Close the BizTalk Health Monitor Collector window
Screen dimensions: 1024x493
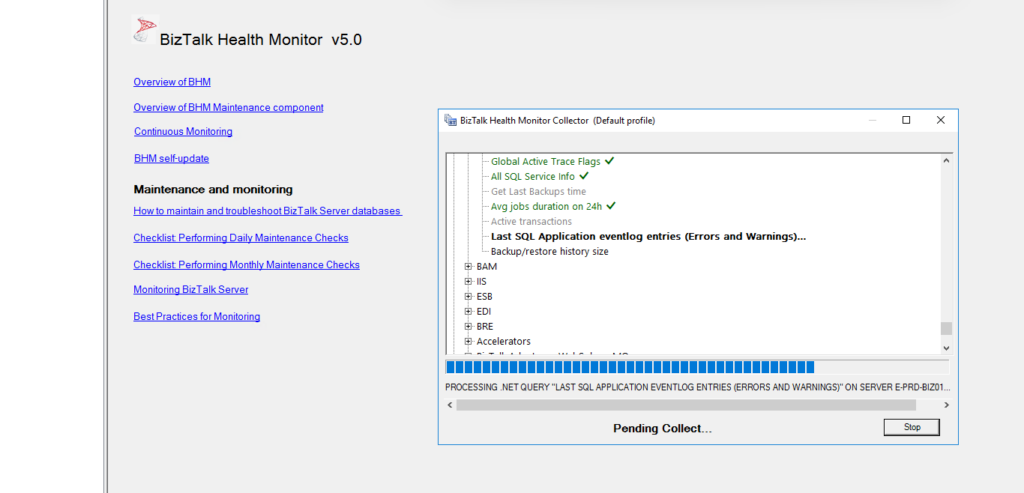(940, 120)
